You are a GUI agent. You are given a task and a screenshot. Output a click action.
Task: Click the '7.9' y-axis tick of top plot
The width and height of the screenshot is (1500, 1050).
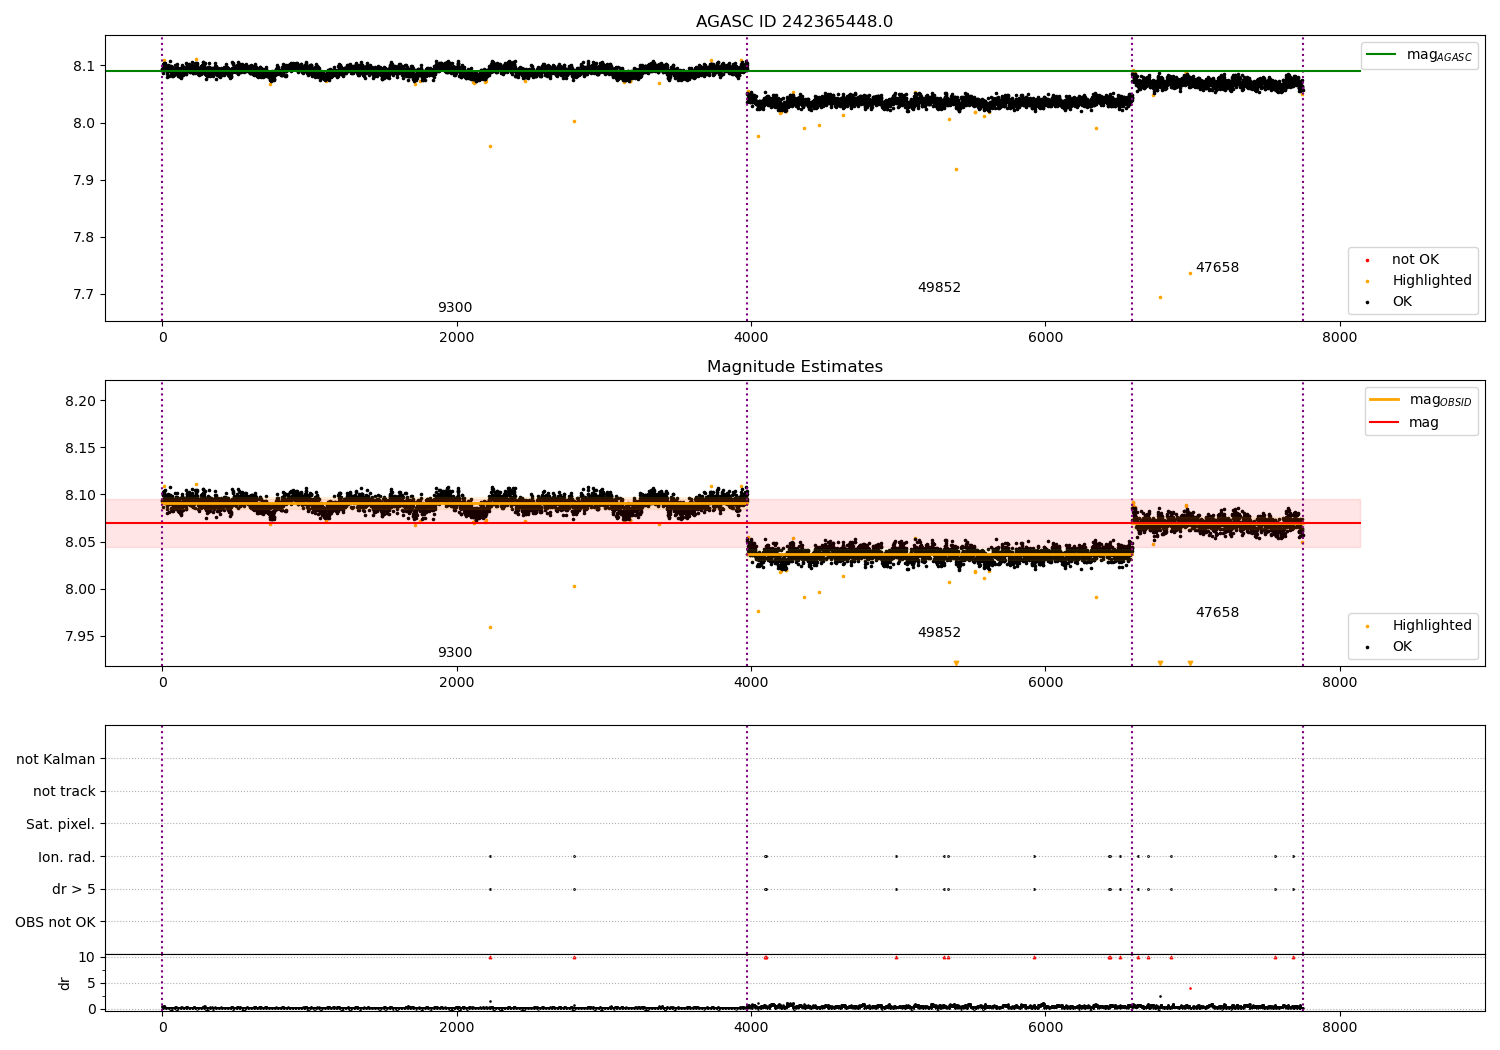tap(84, 180)
